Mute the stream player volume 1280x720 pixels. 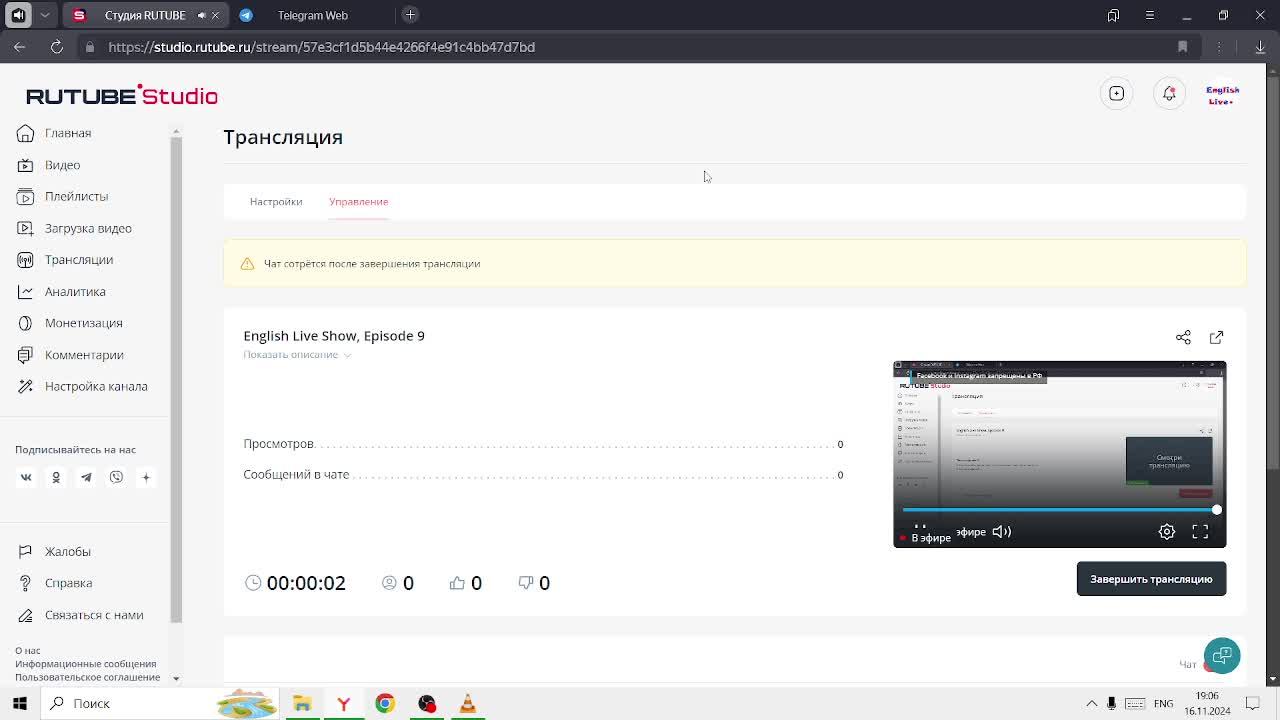pyautogui.click(x=1002, y=532)
